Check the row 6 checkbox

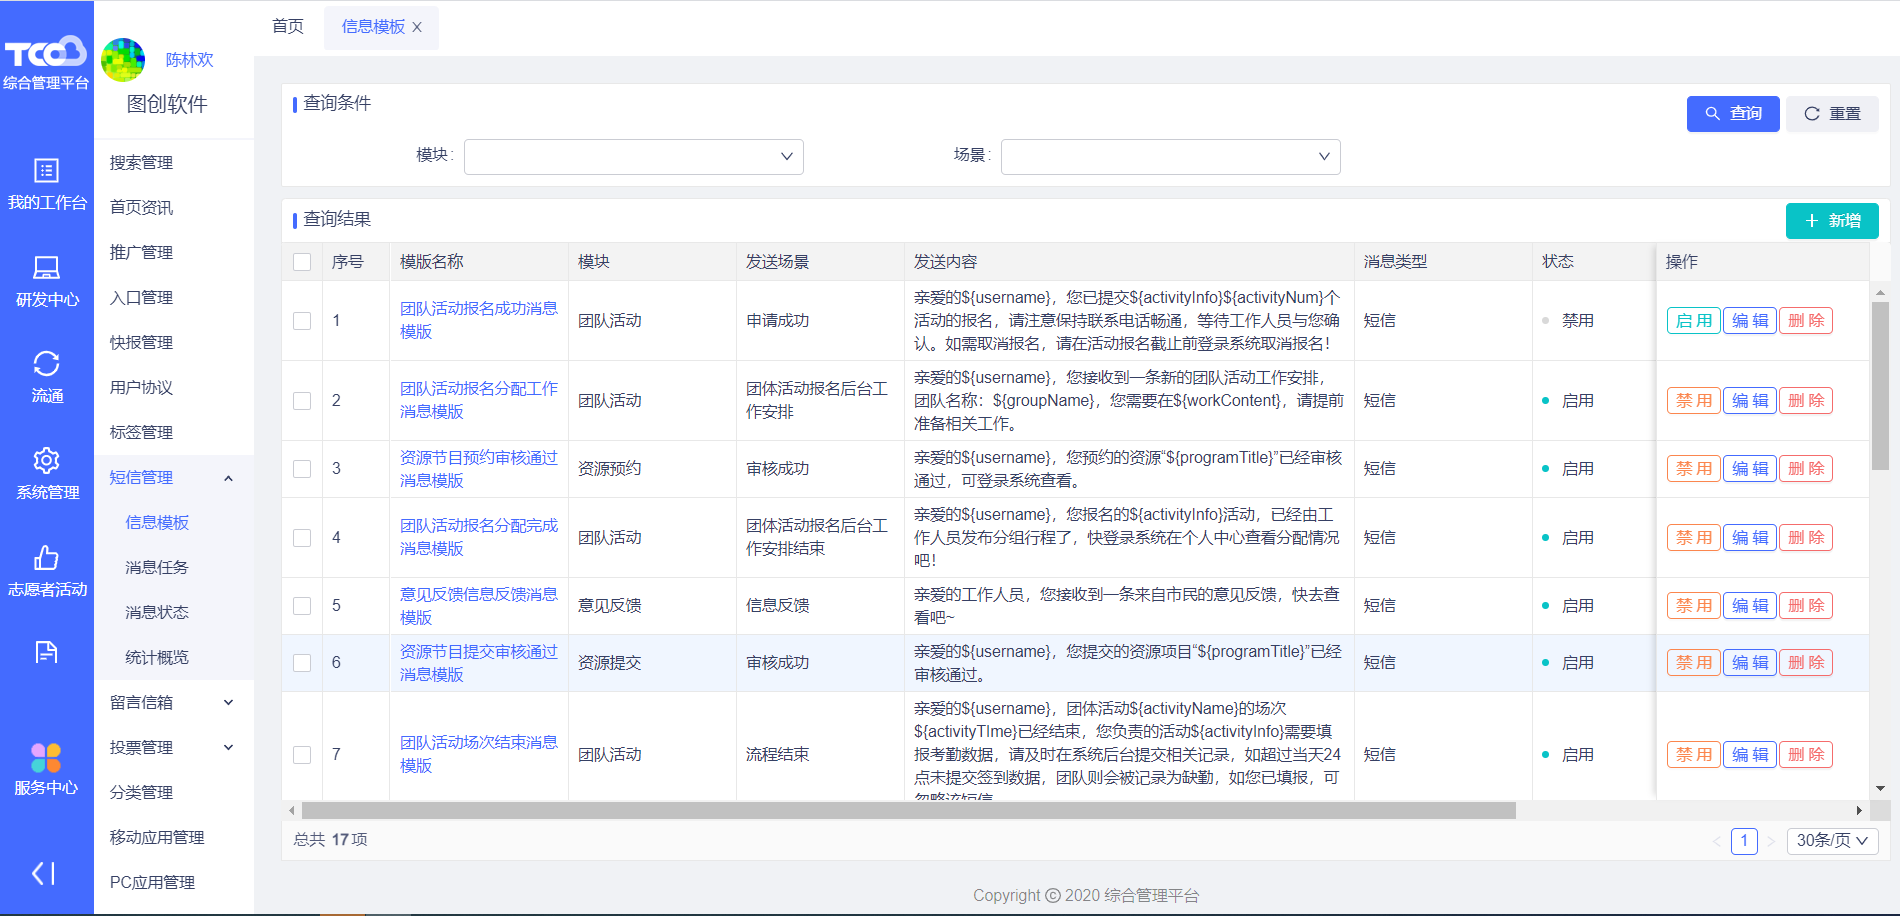click(302, 663)
